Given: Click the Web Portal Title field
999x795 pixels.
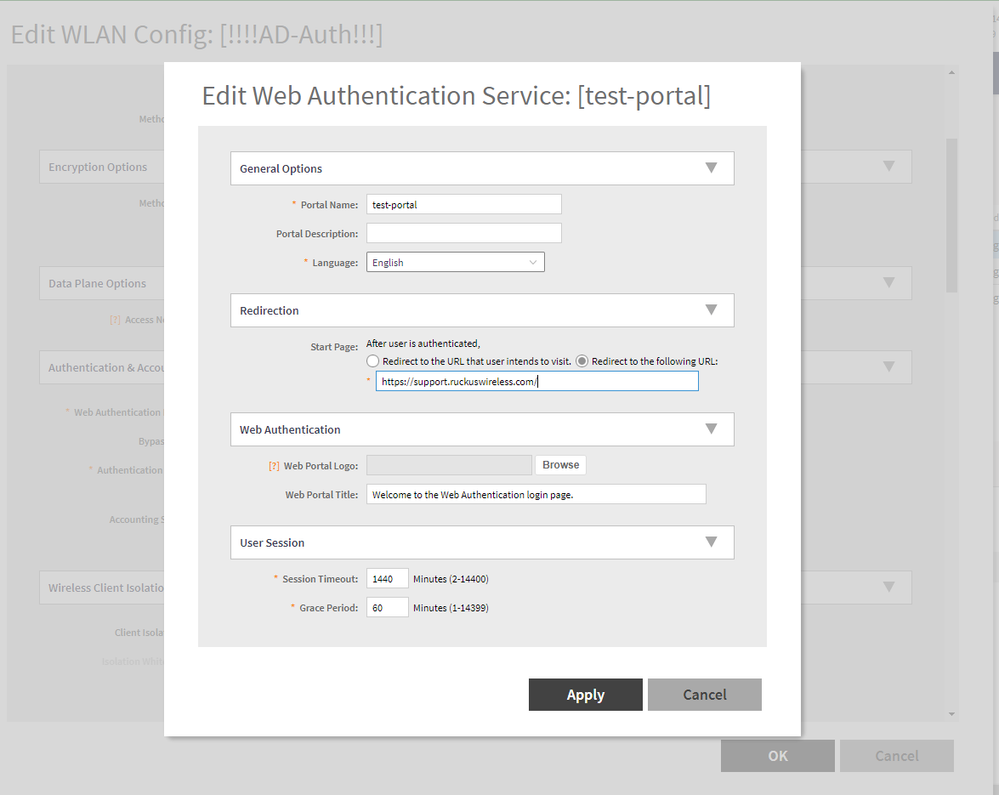Looking at the screenshot, I should 536,494.
